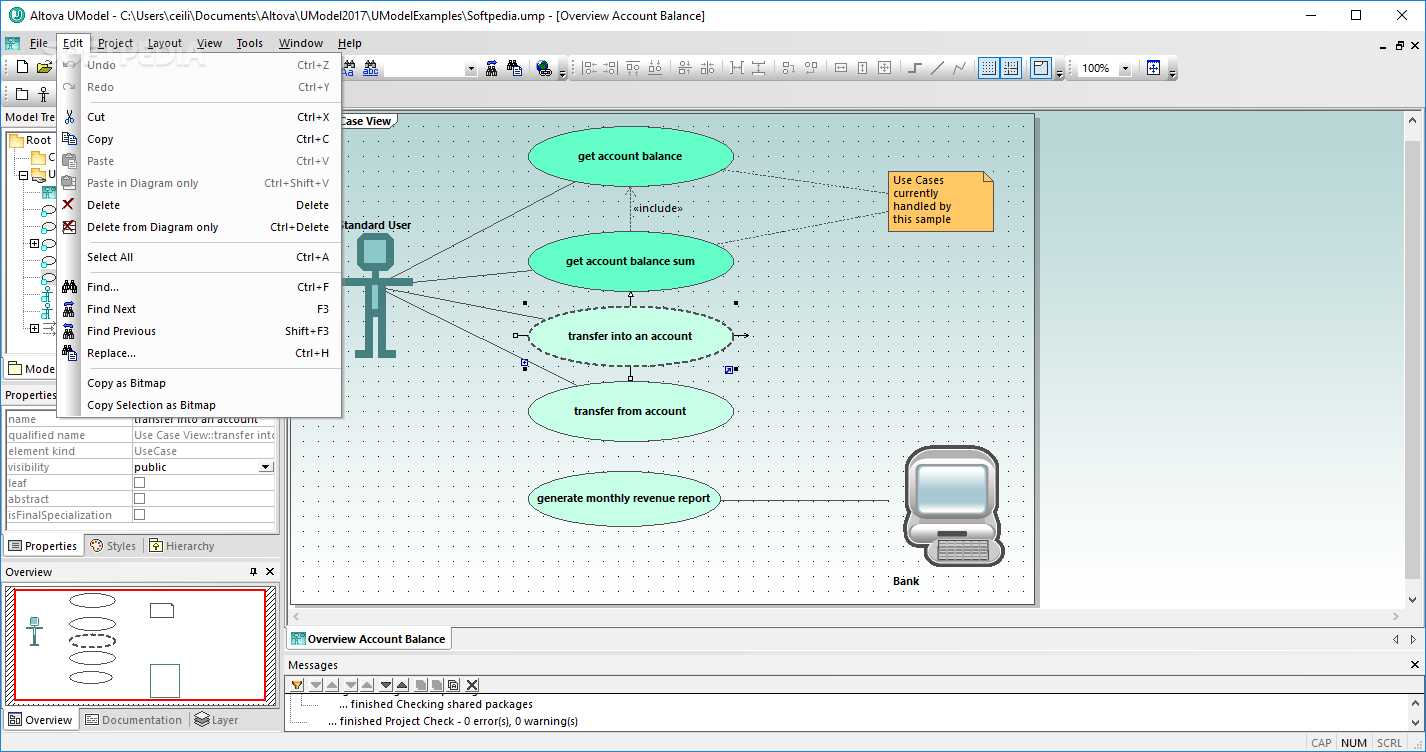Choose Copy Selection as Bitmap

coord(199,405)
